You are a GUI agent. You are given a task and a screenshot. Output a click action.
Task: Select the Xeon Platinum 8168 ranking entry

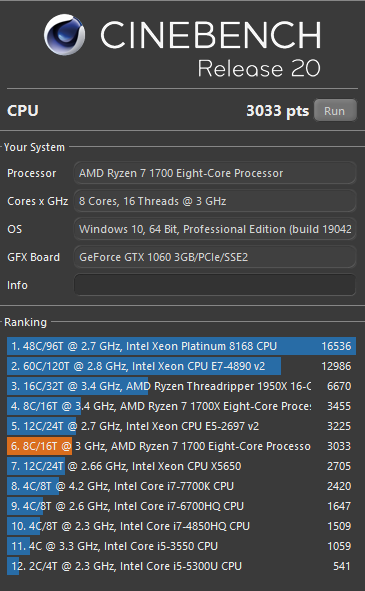[x=181, y=346]
